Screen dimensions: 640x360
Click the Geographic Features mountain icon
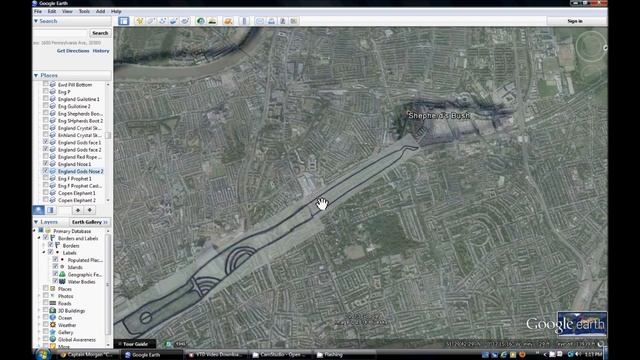click(62, 274)
